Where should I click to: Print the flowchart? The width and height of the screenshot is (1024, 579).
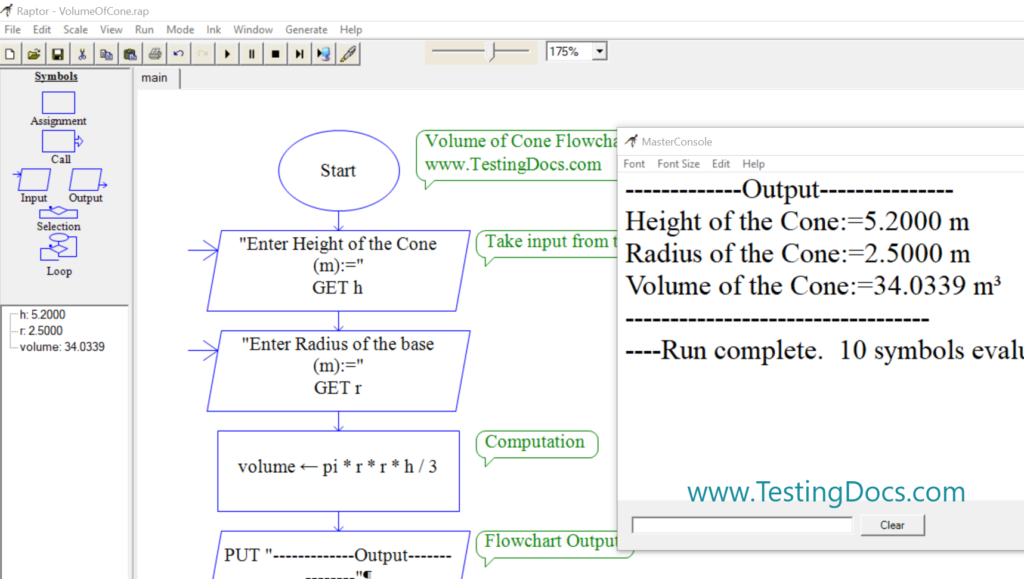[154, 53]
